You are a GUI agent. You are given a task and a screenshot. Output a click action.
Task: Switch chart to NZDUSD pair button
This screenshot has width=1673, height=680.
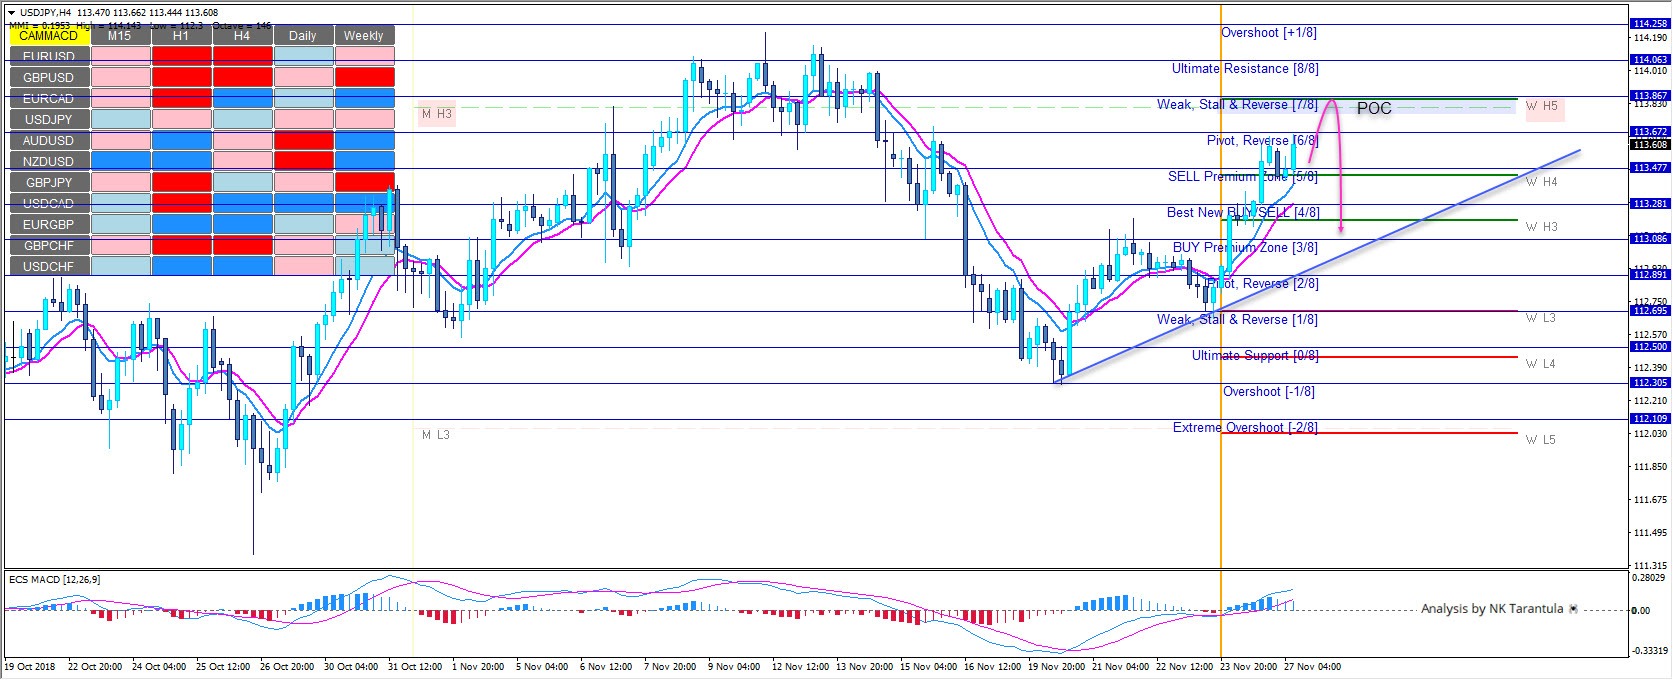48,161
